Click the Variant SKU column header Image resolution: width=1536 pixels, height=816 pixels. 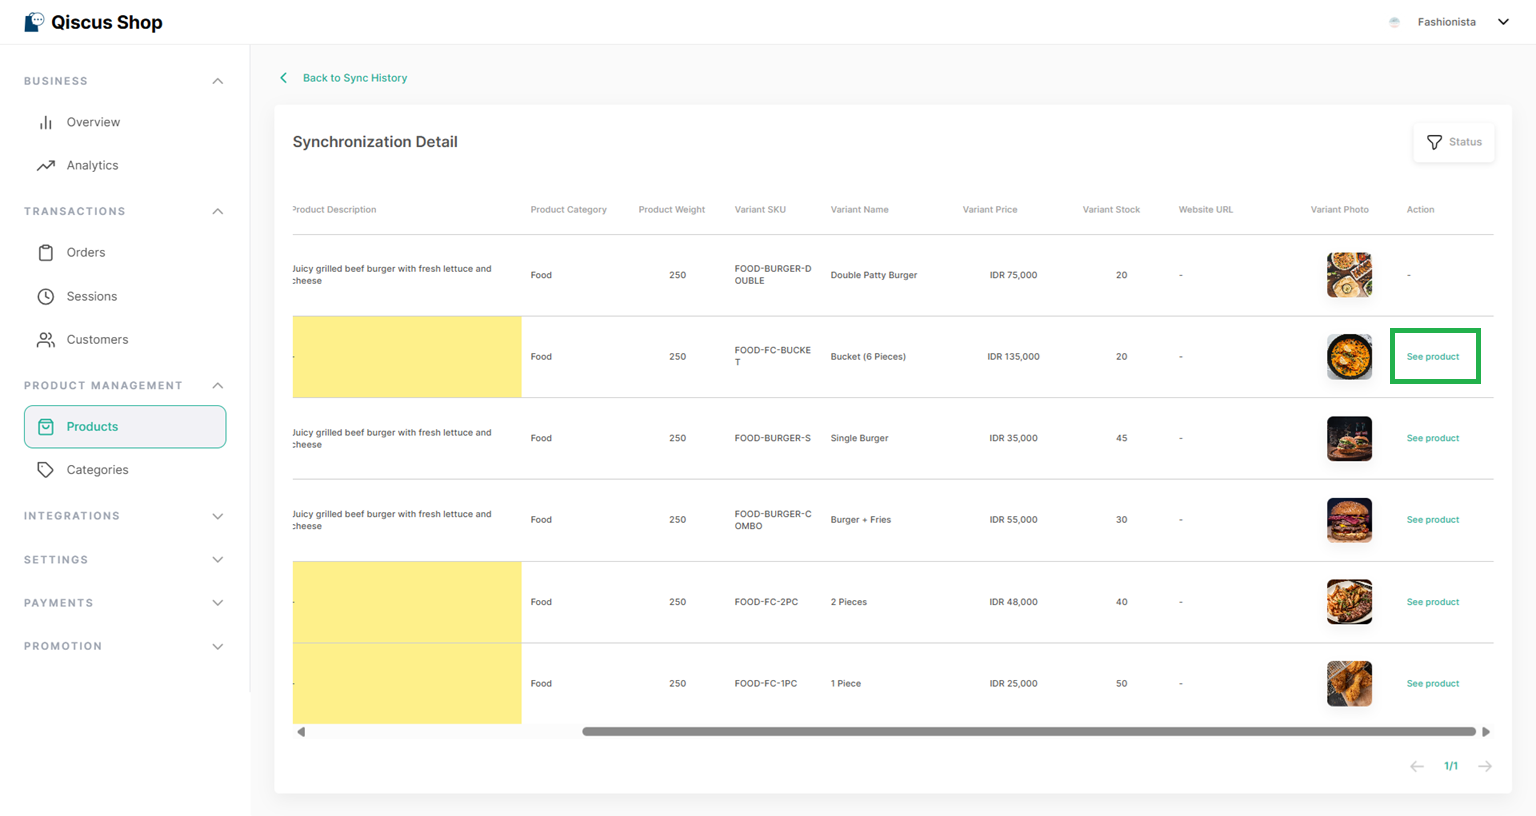click(760, 210)
